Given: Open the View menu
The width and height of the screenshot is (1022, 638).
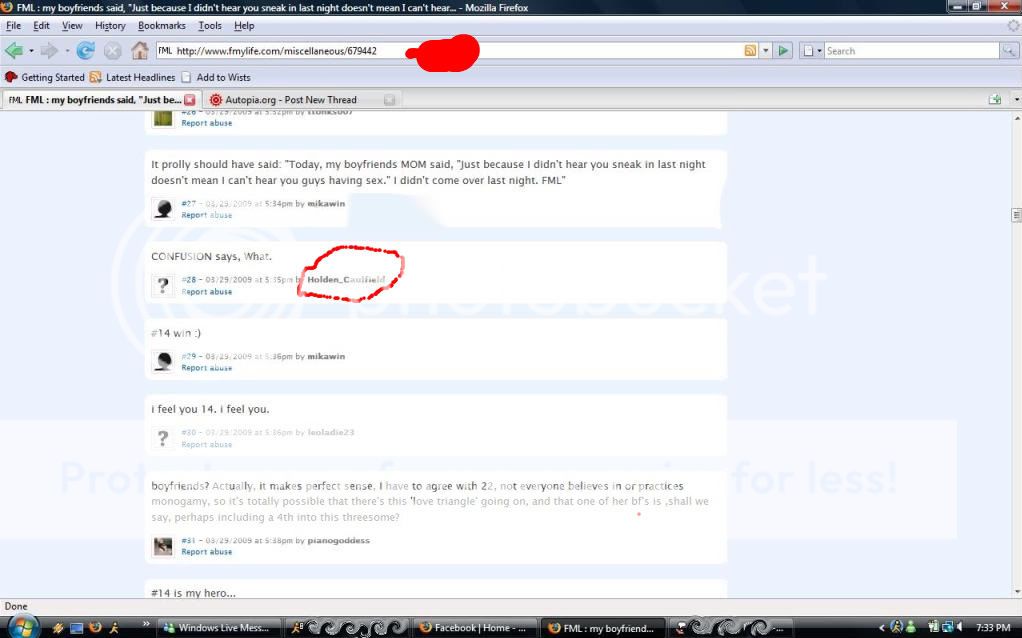Looking at the screenshot, I should pyautogui.click(x=72, y=25).
